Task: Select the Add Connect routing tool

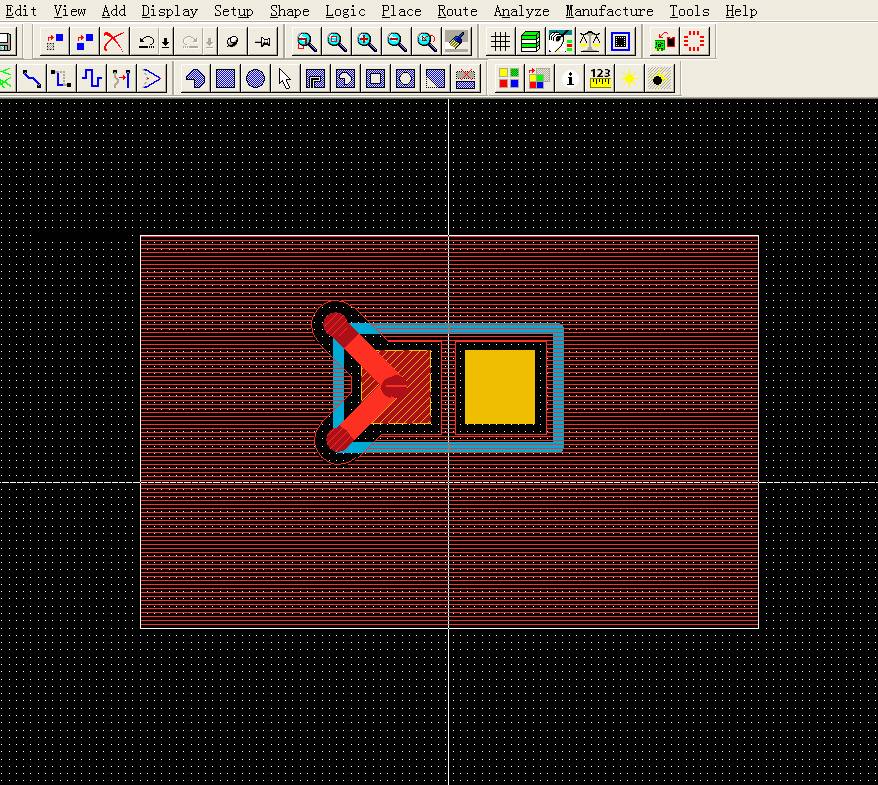Action: coord(31,78)
